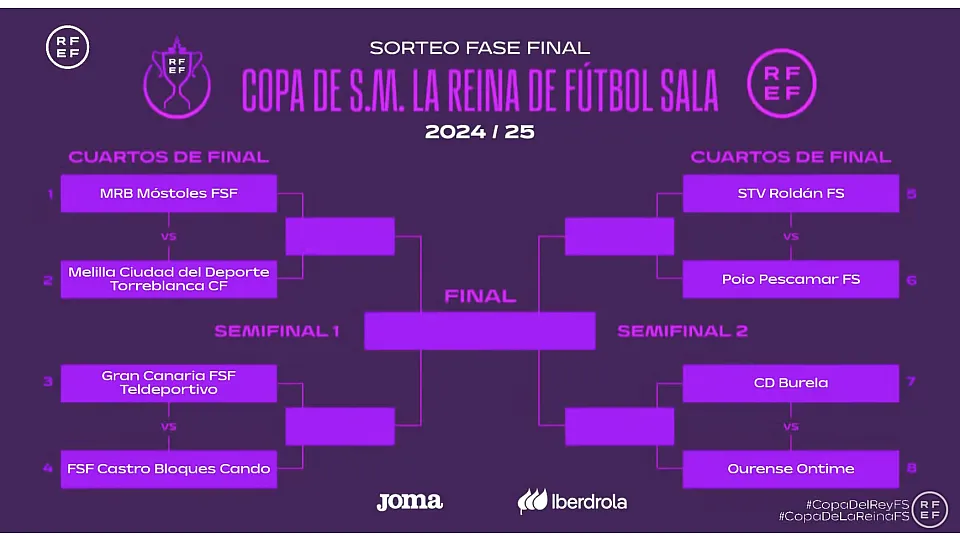Select the Gran Canaria FSF Teldeportivo box
Image resolution: width=960 pixels, height=540 pixels.
pyautogui.click(x=168, y=383)
